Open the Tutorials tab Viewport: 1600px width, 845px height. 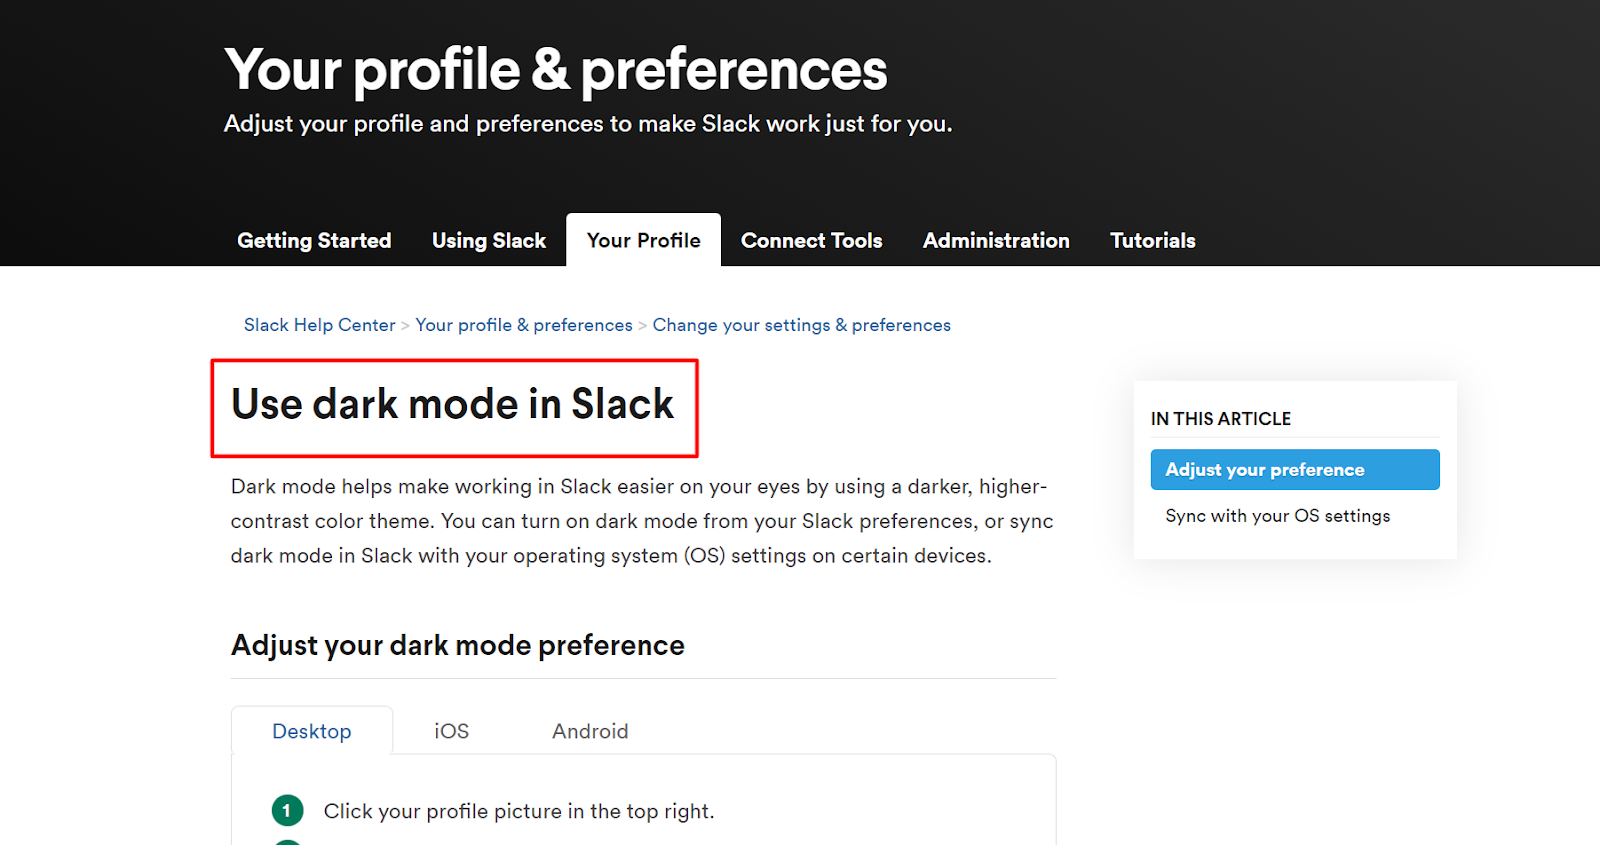[1152, 241]
